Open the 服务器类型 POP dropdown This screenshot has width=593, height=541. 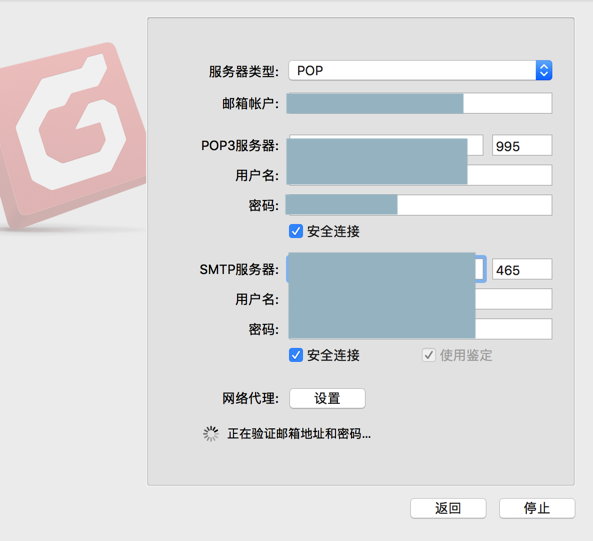click(420, 70)
